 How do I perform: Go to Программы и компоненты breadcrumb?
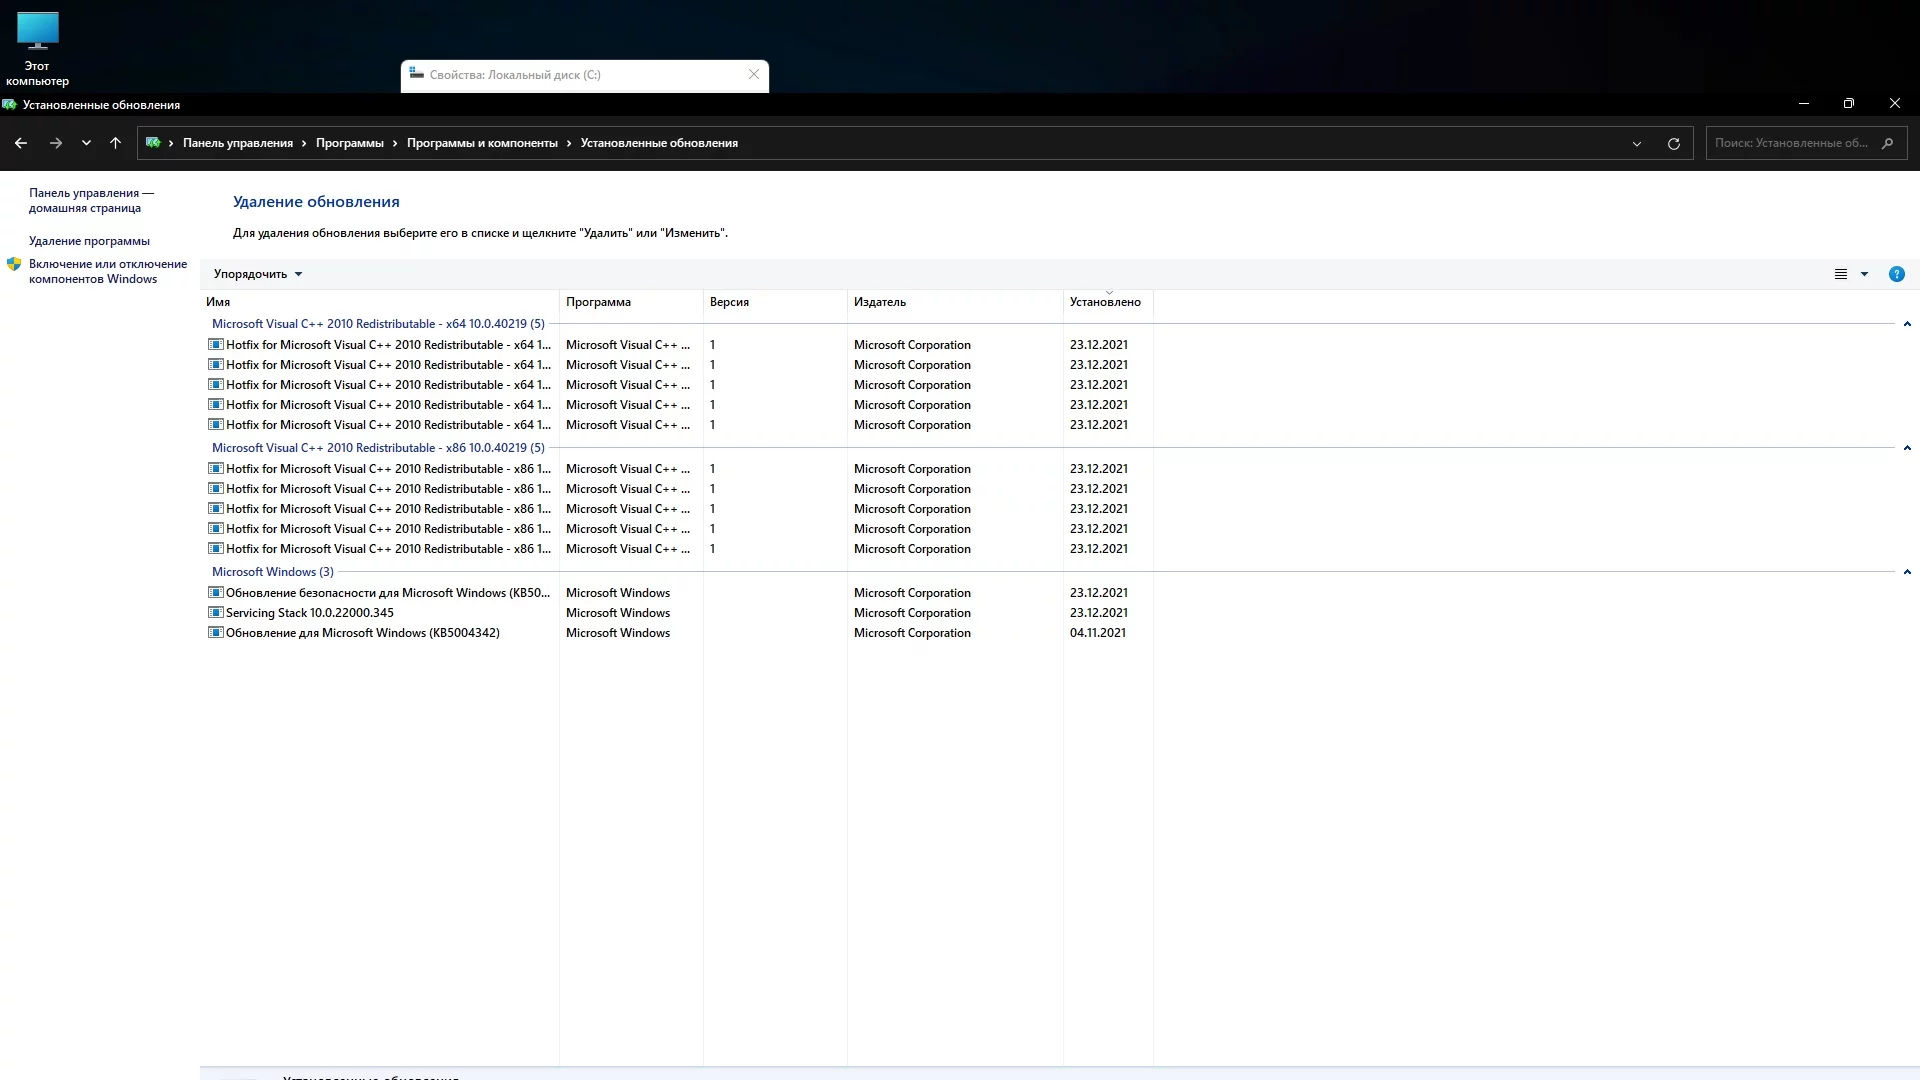coord(482,143)
